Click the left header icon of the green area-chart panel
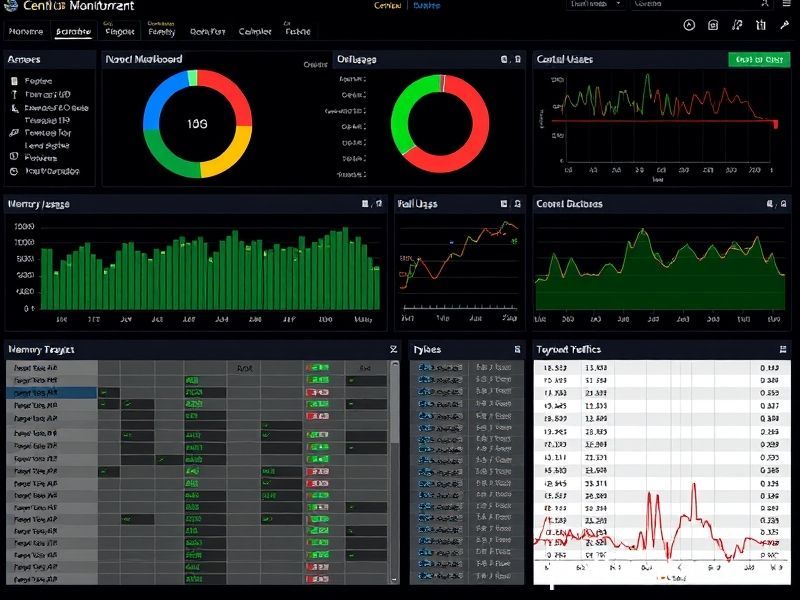 (x=770, y=204)
